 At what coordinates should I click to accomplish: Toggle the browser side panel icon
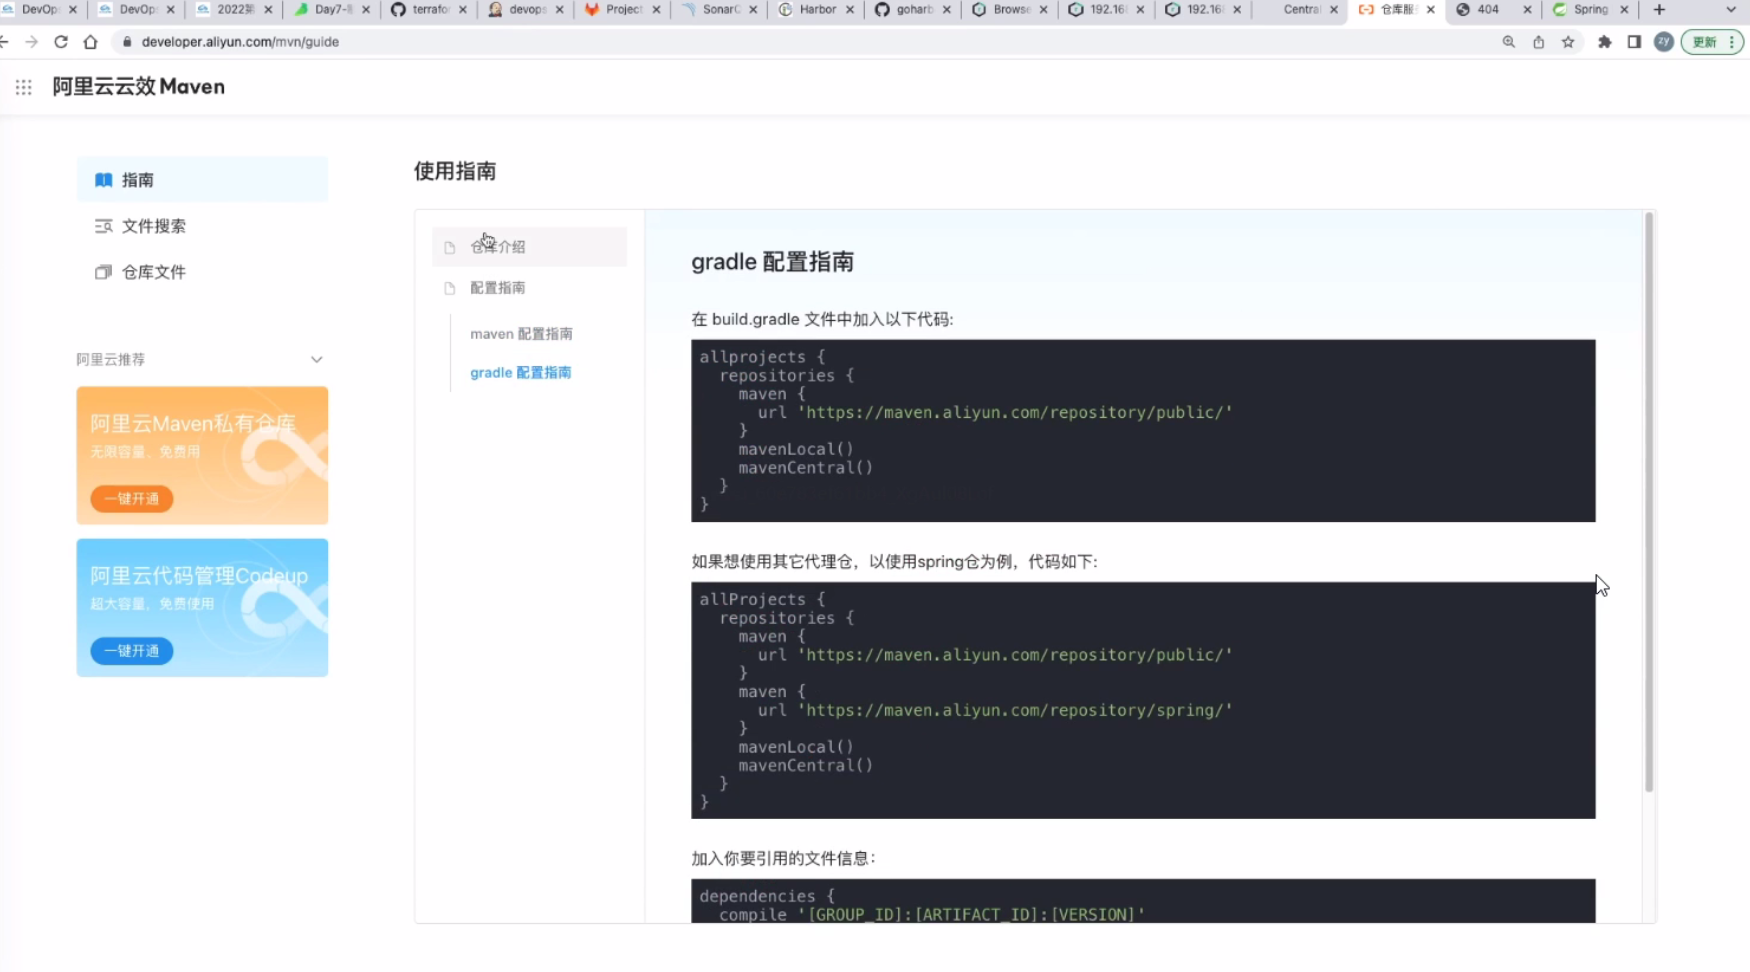[1634, 42]
